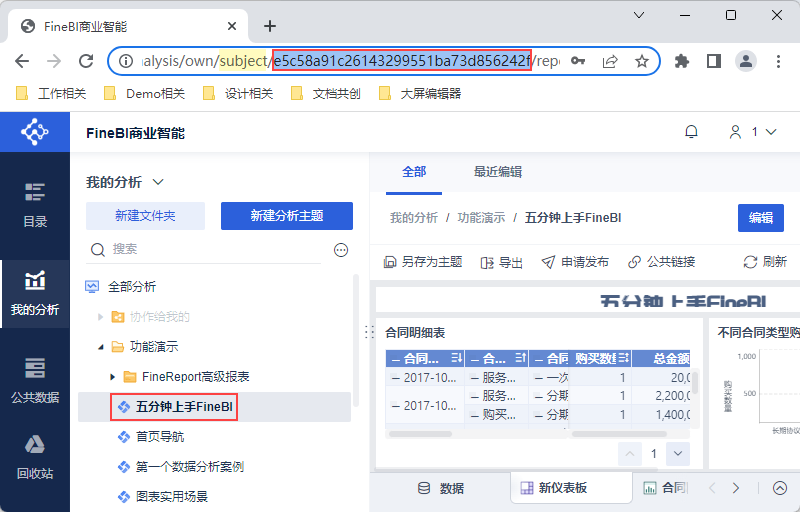This screenshot has width=800, height=512.
Task: Click 功能演示 in the breadcrumb
Action: (x=481, y=218)
